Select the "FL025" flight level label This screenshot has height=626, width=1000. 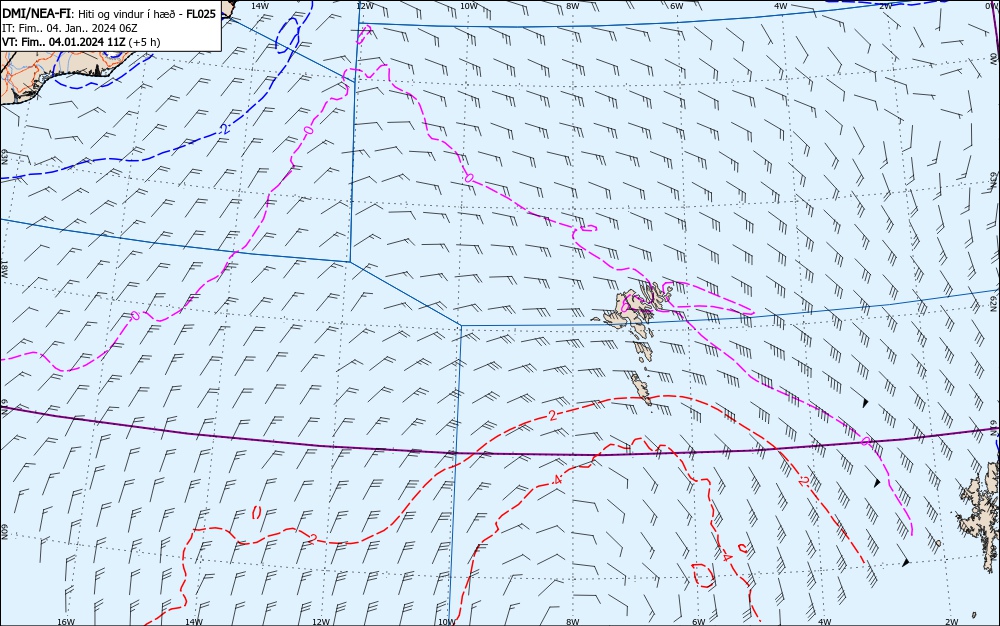tap(200, 13)
